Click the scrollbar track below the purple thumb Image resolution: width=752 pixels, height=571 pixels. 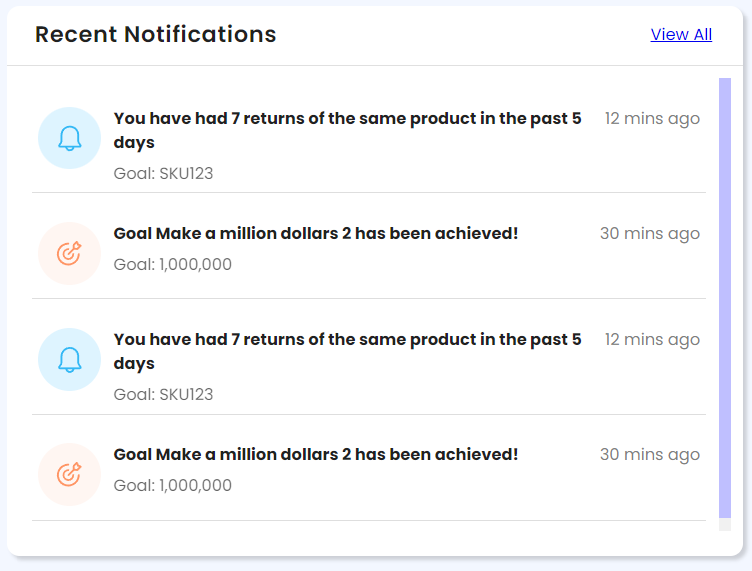pyautogui.click(x=725, y=524)
